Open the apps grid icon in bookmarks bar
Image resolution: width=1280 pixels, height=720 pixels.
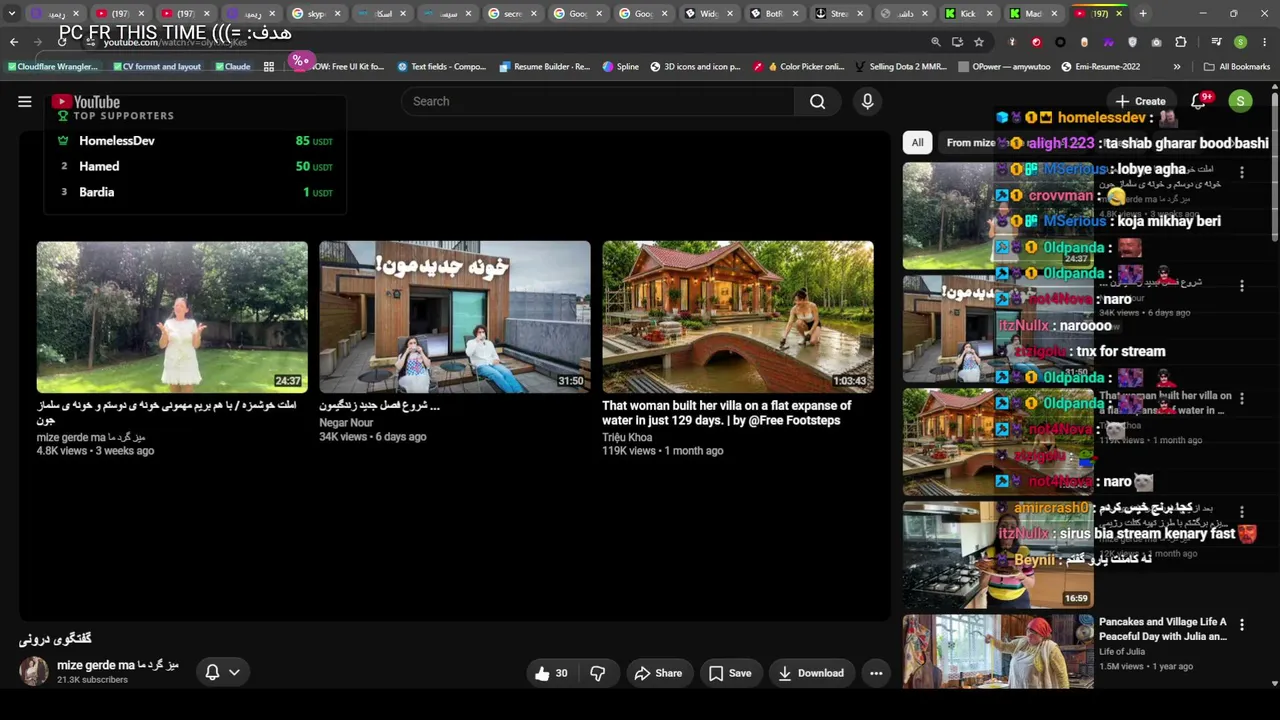[269, 67]
